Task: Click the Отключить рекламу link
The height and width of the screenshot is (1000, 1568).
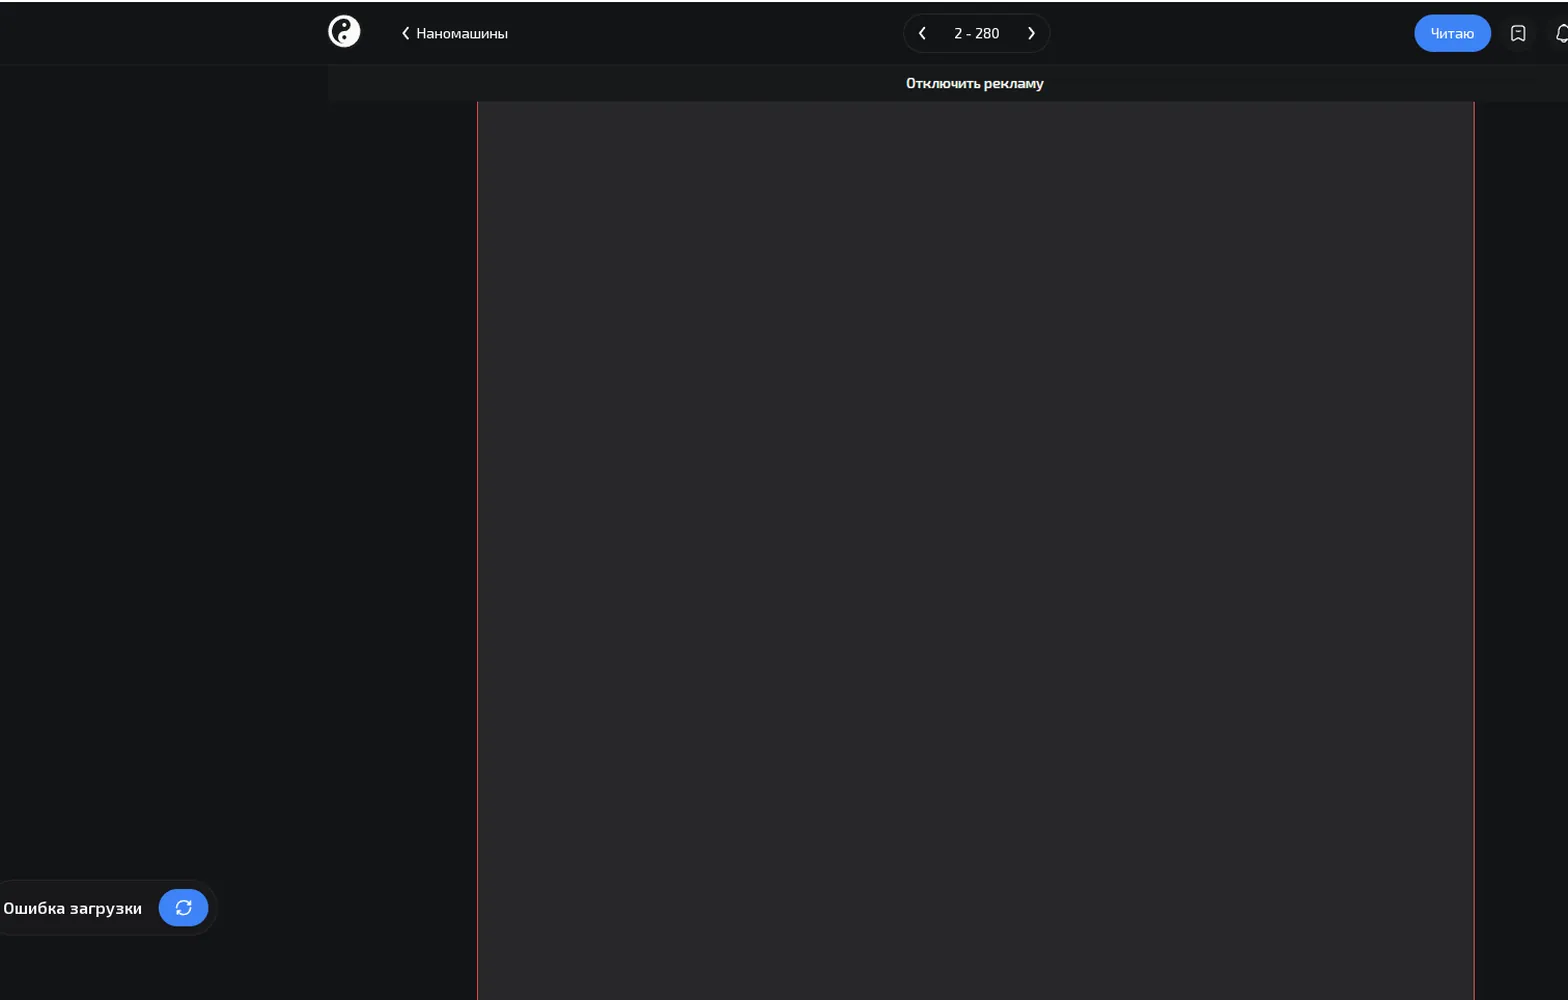Action: point(975,83)
